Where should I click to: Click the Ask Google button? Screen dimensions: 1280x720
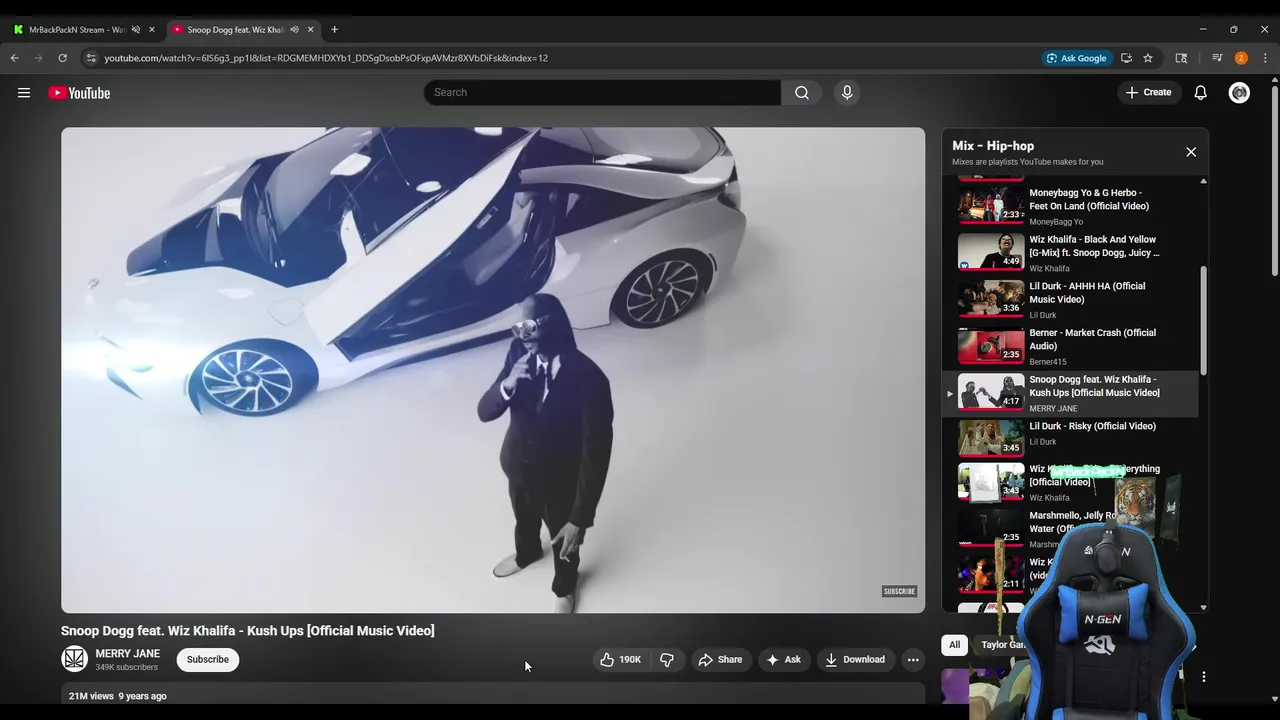(1076, 58)
